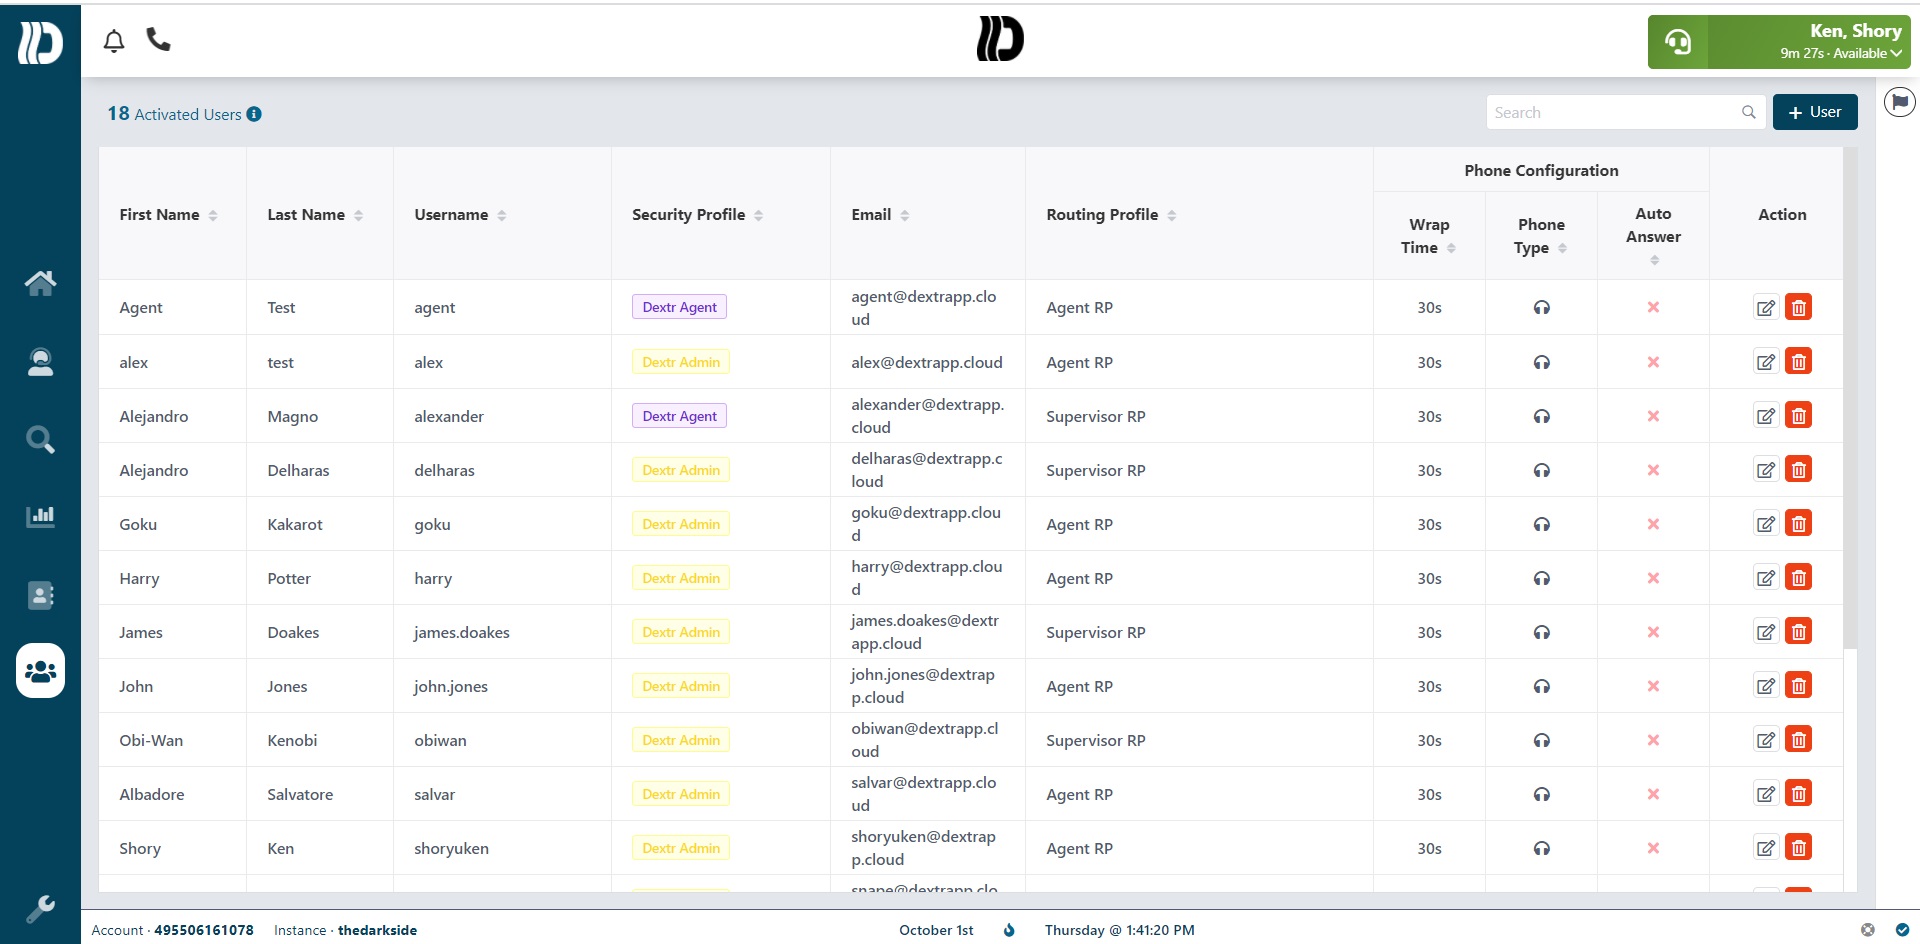The image size is (1920, 944).
Task: Delete user Agent Test
Action: [x=1798, y=307]
